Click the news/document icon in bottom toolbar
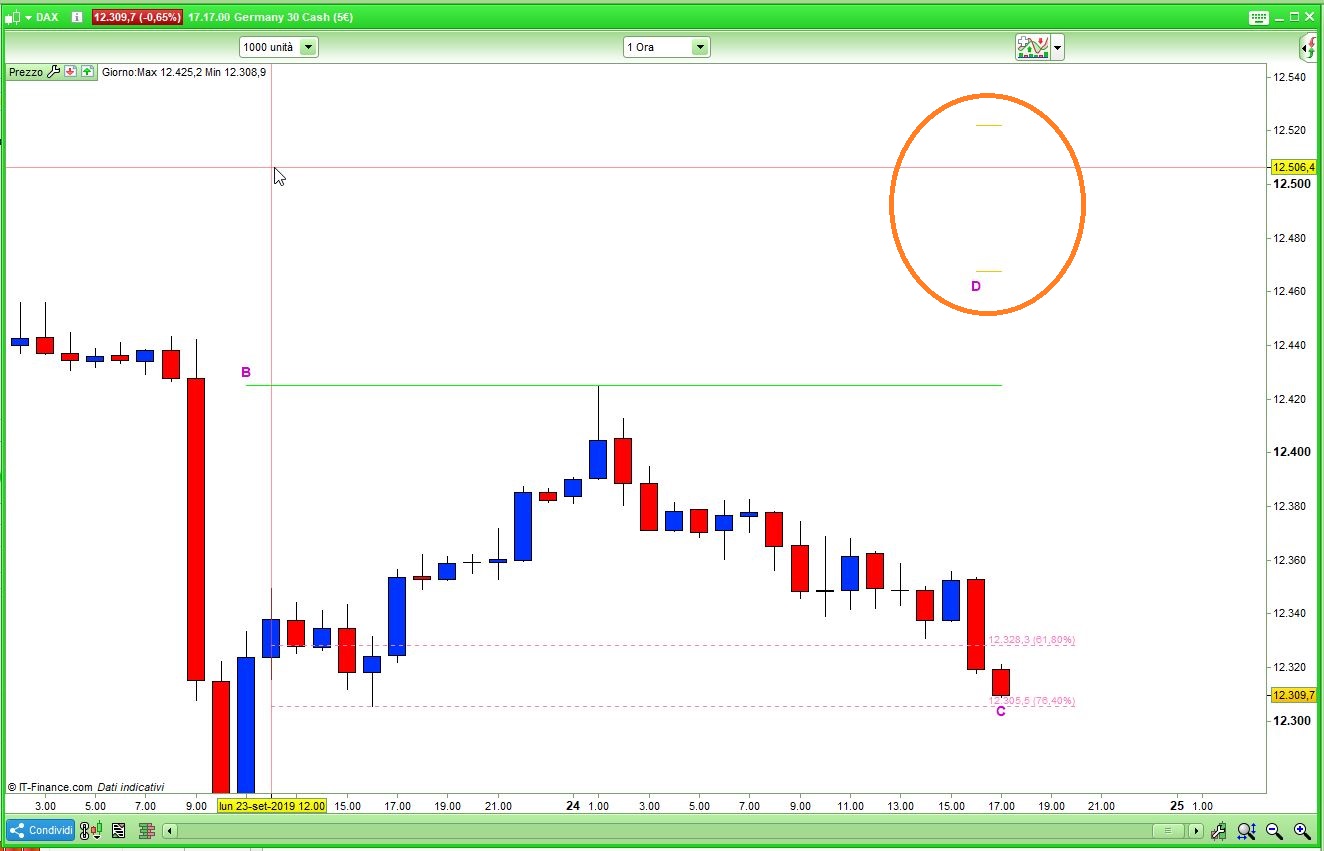 click(x=119, y=830)
